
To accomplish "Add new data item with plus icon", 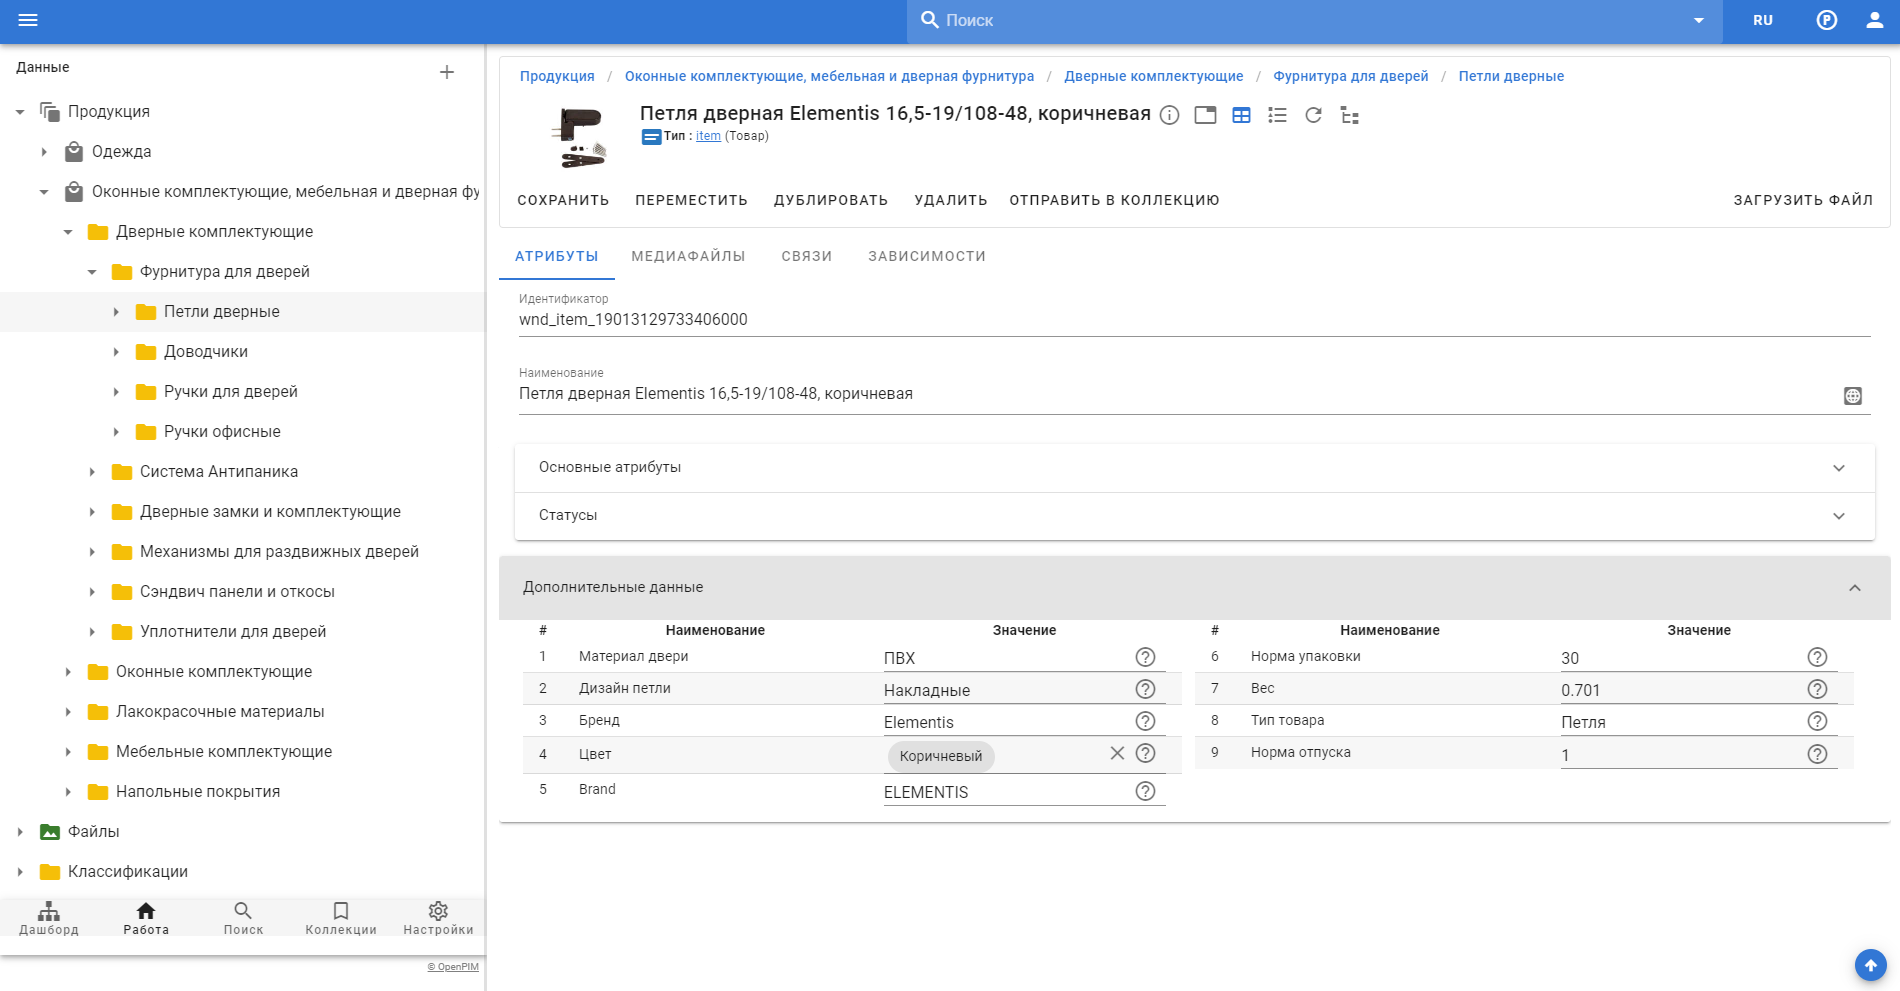I will click(x=447, y=72).
